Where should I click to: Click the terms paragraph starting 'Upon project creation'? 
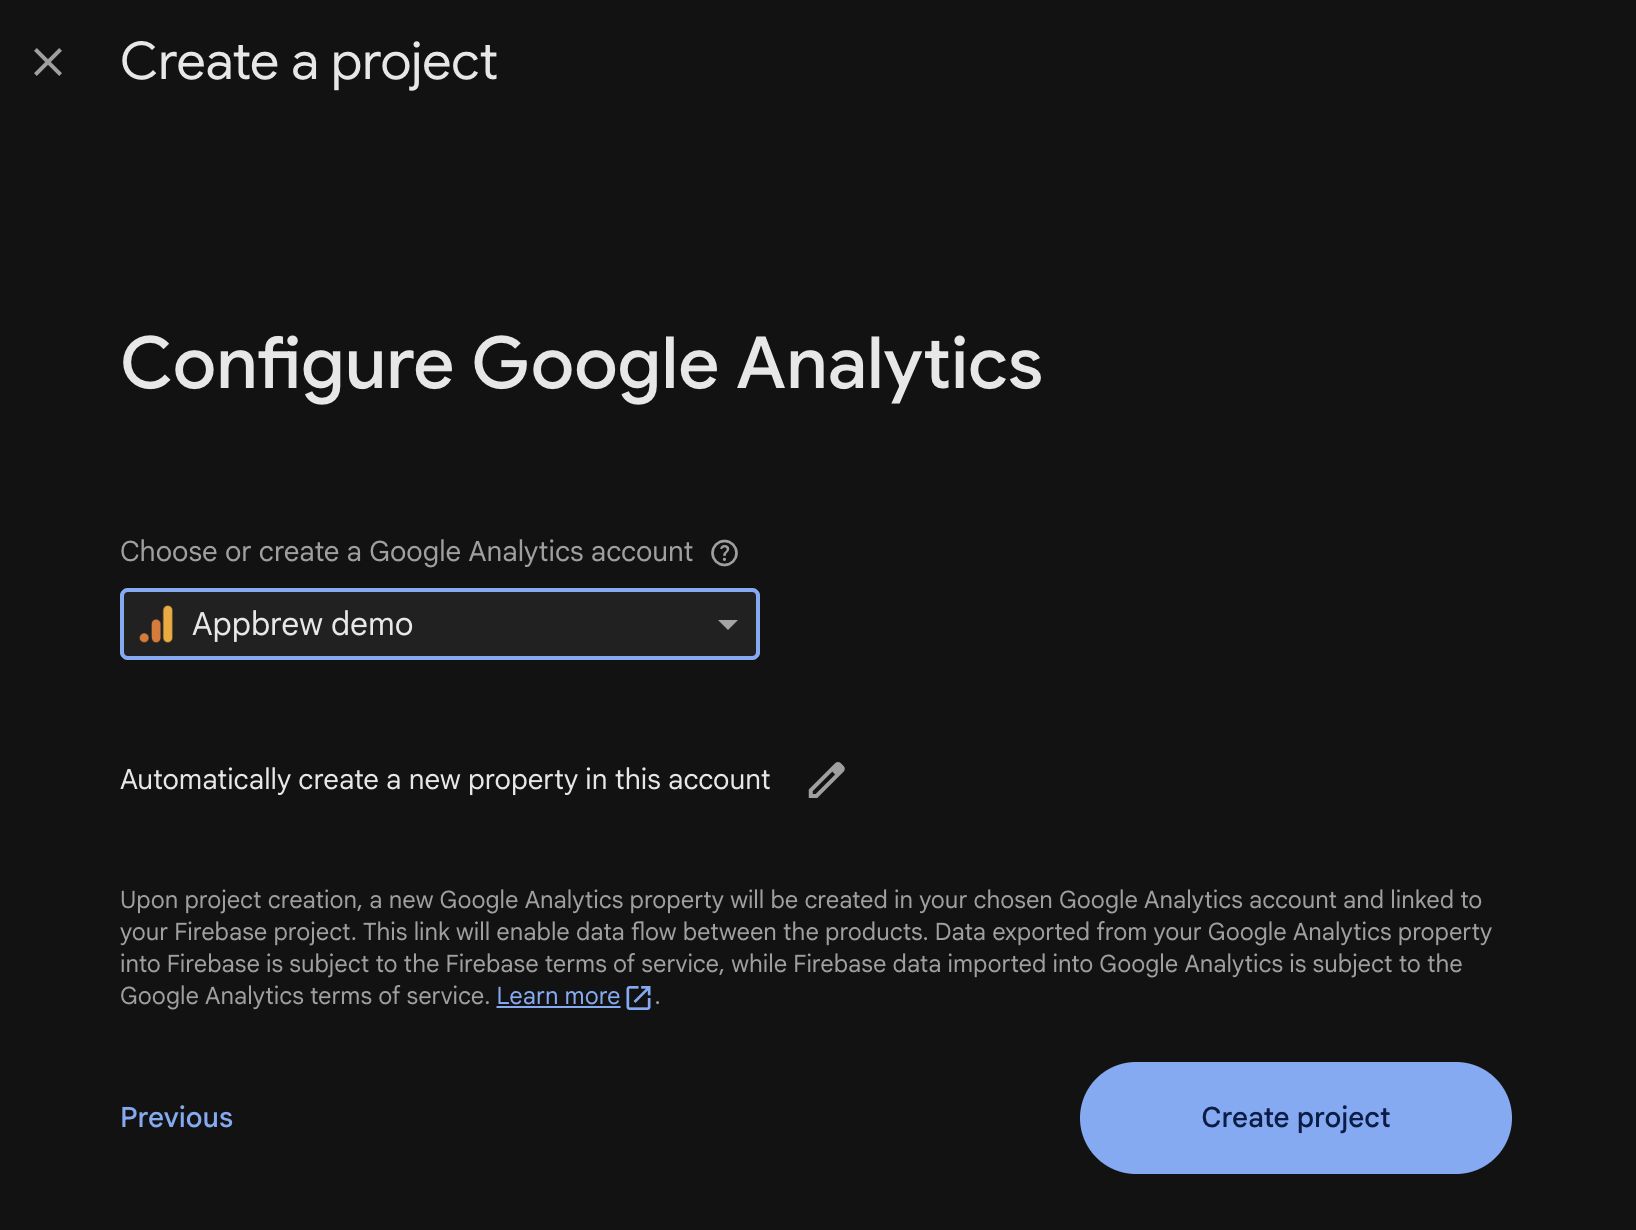(x=806, y=948)
